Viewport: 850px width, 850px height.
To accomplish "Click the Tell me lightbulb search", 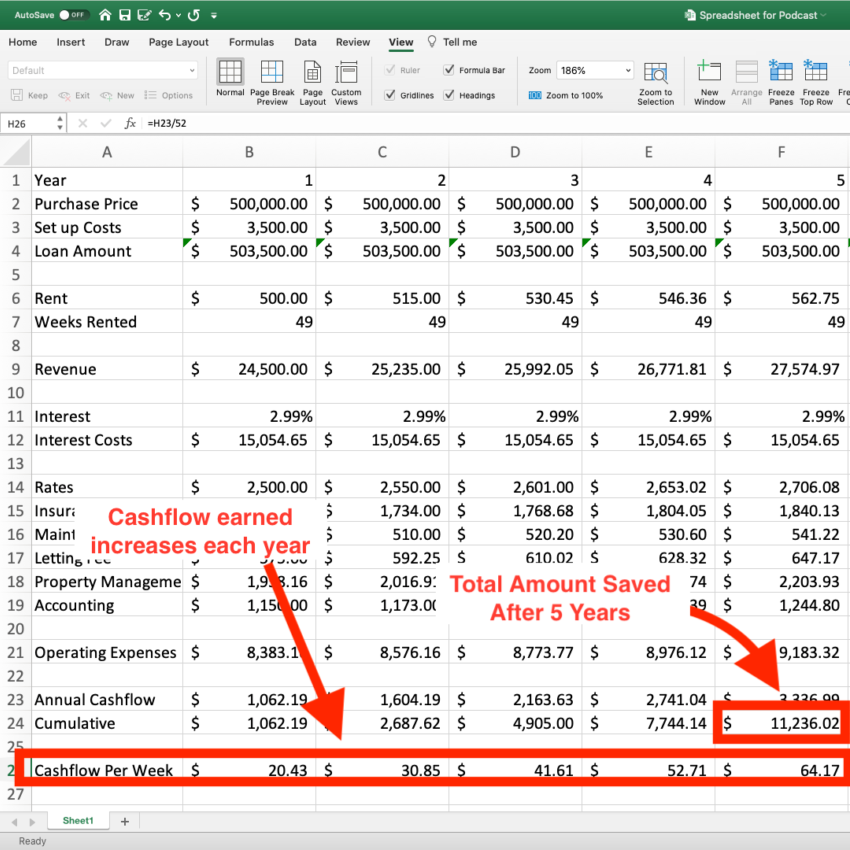I will tap(453, 42).
